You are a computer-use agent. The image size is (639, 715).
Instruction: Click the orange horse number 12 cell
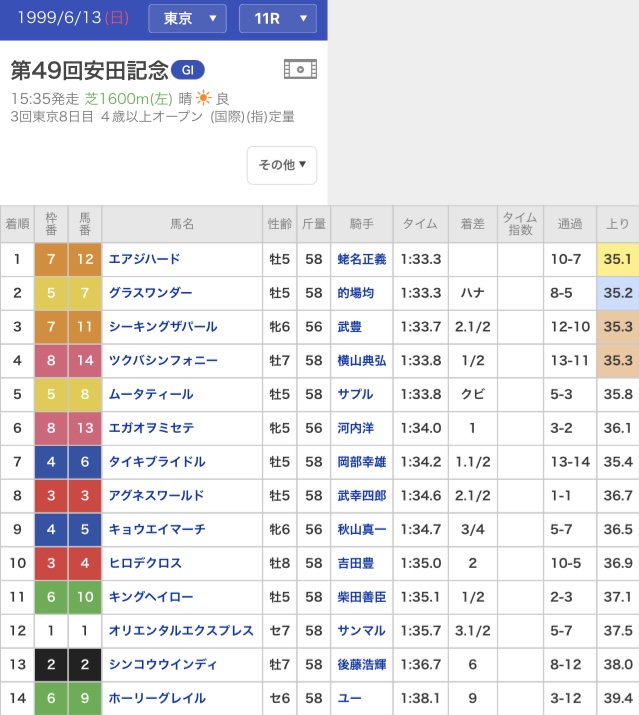[85, 259]
